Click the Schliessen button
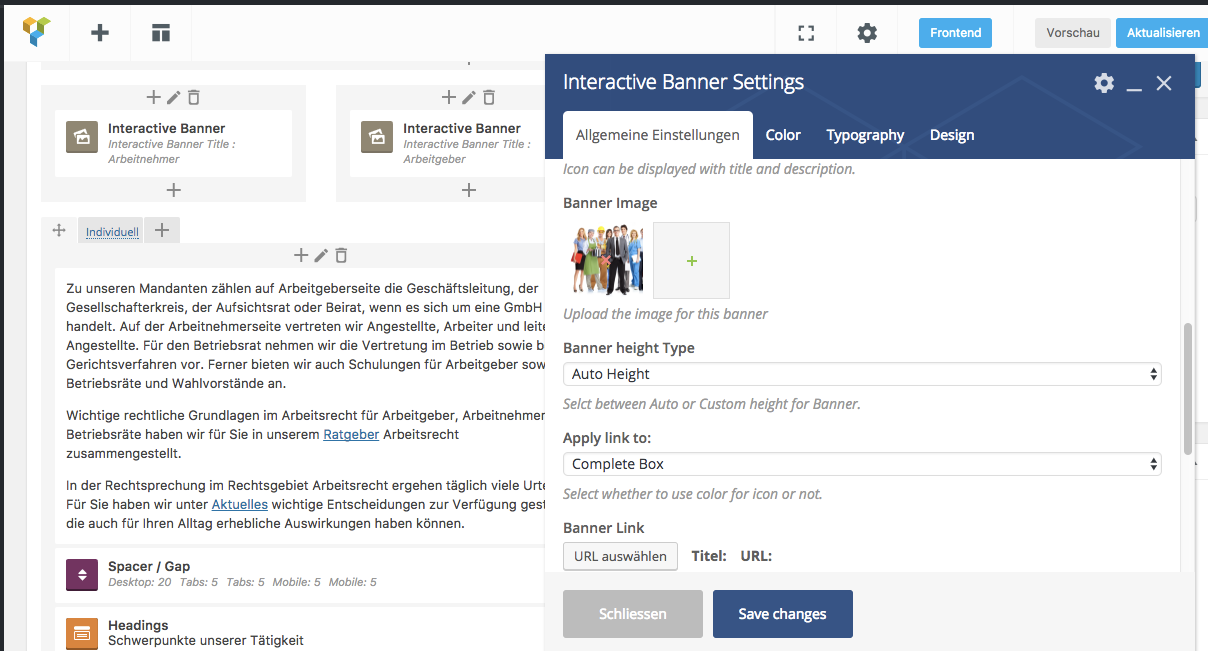Image resolution: width=1208 pixels, height=651 pixels. coord(633,614)
